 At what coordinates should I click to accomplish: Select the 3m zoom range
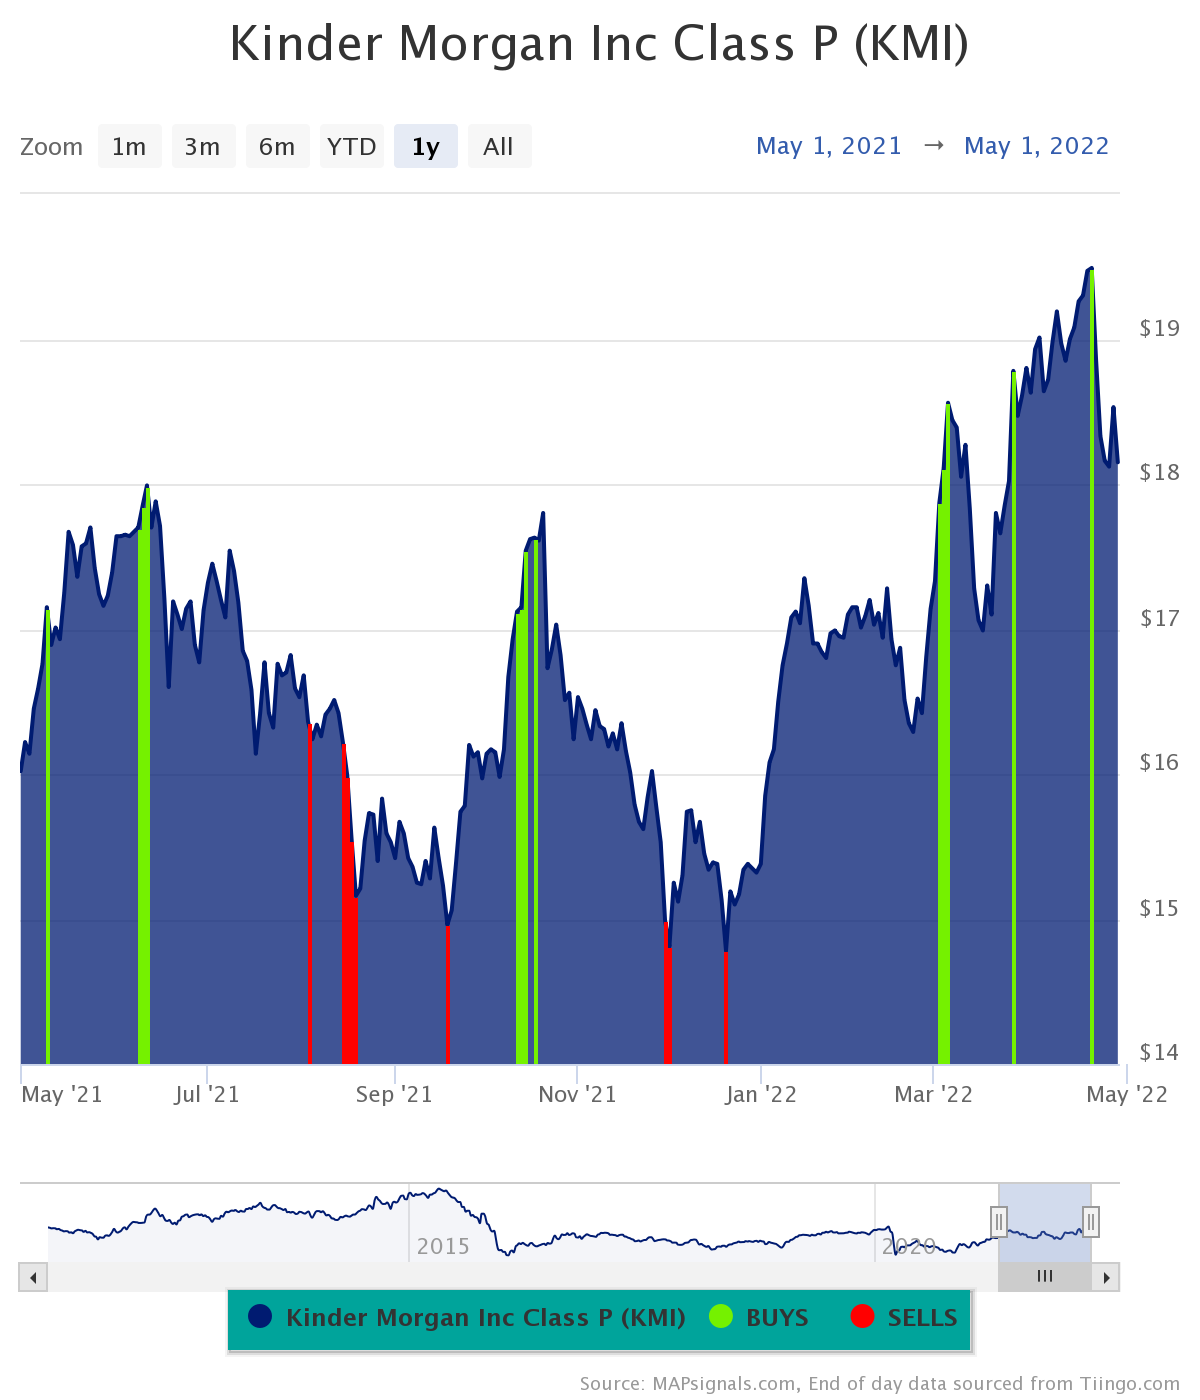tap(203, 147)
